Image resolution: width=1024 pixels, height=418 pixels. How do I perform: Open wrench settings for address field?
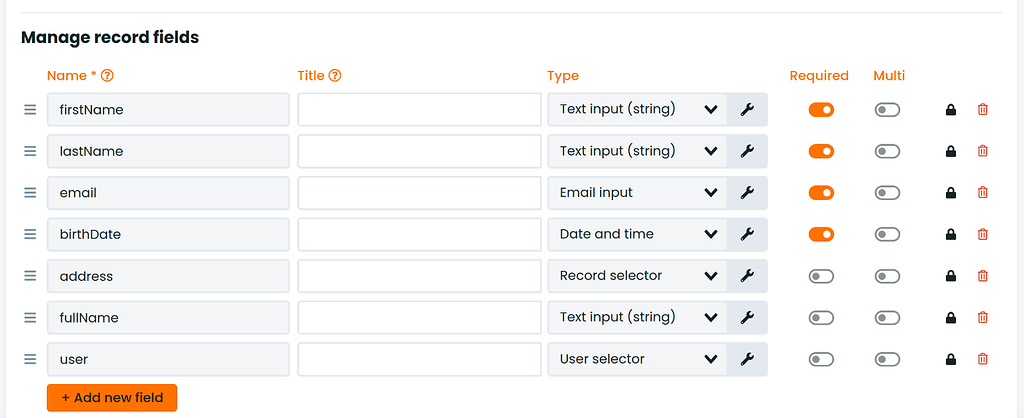coord(747,276)
